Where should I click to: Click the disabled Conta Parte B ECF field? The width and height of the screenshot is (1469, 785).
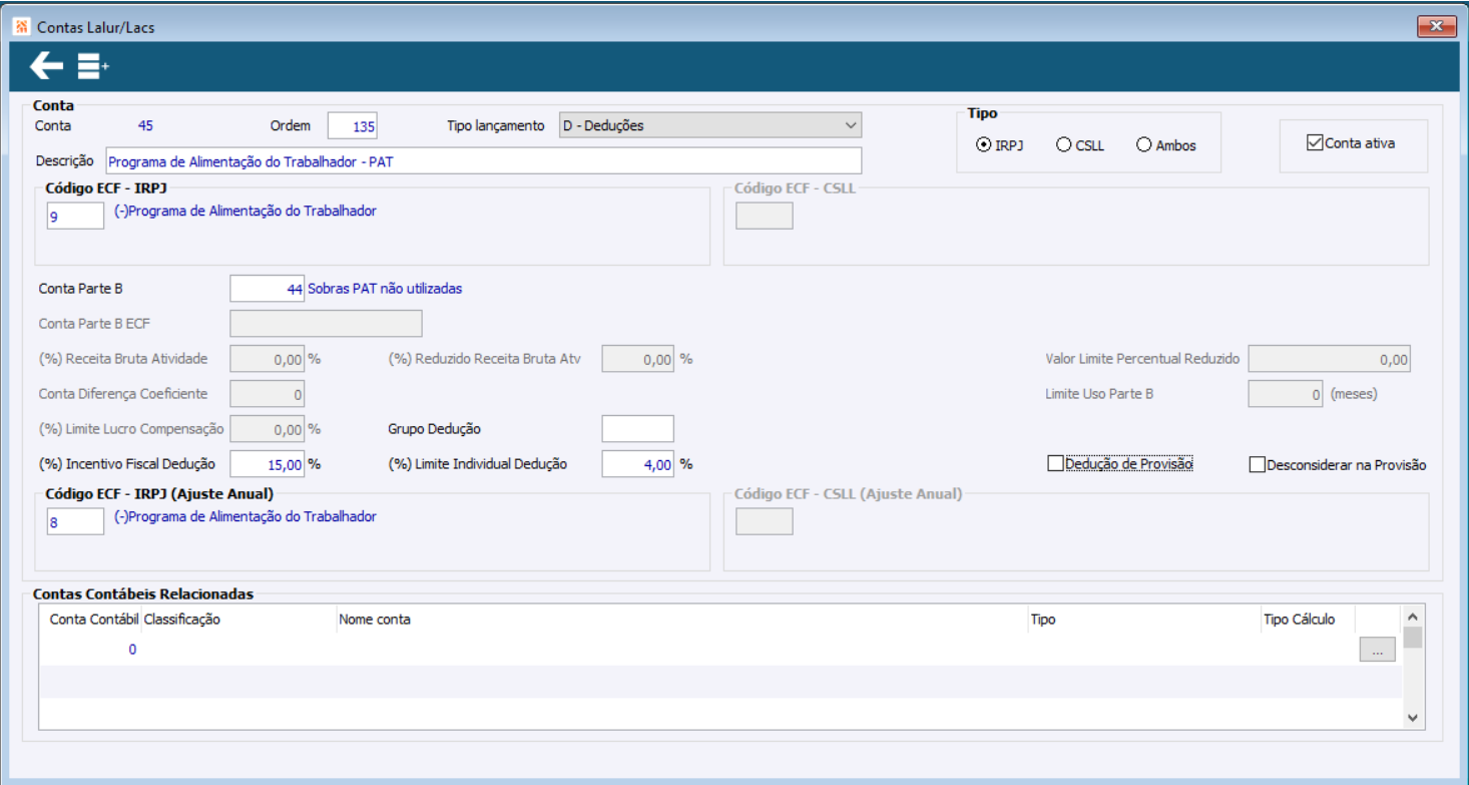(326, 324)
